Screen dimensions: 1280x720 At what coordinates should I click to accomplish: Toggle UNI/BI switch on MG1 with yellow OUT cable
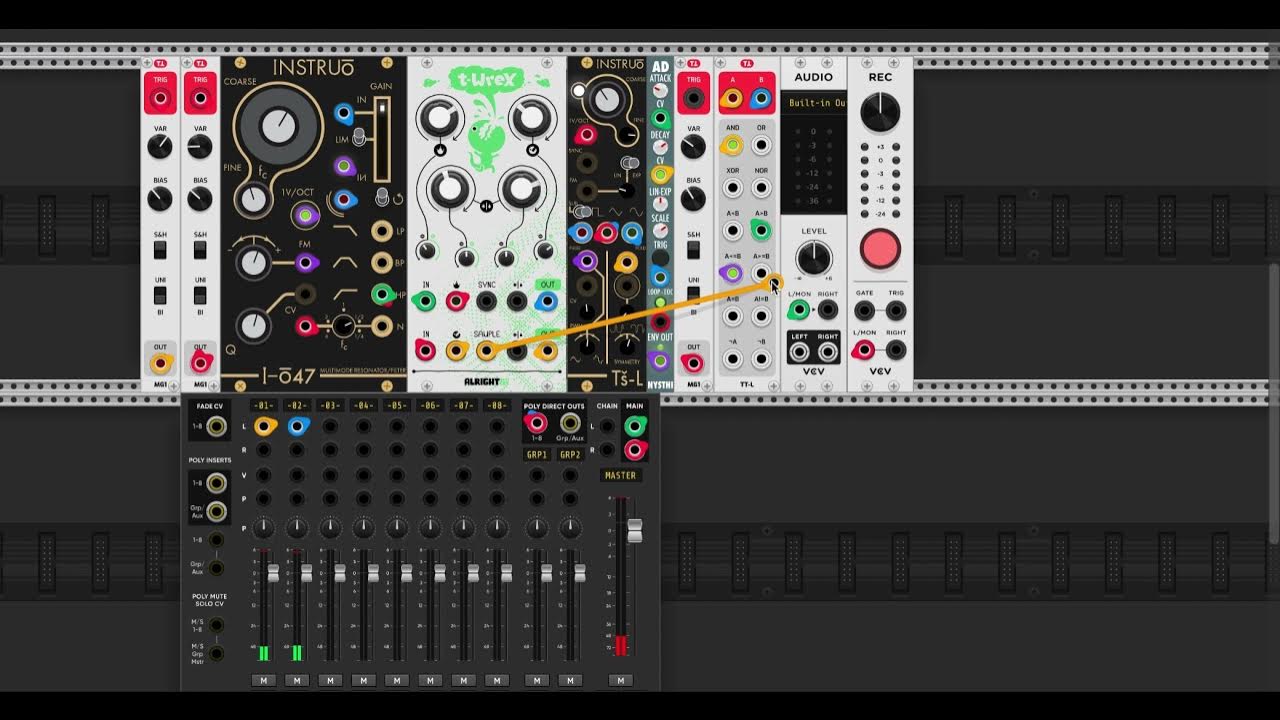[x=160, y=296]
